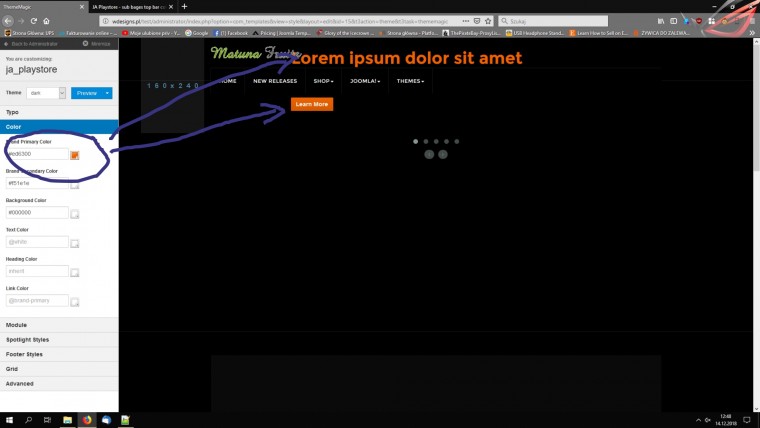This screenshot has height=428, width=760.
Task: Open page actions three-dot menu in address bar
Action: (x=466, y=21)
